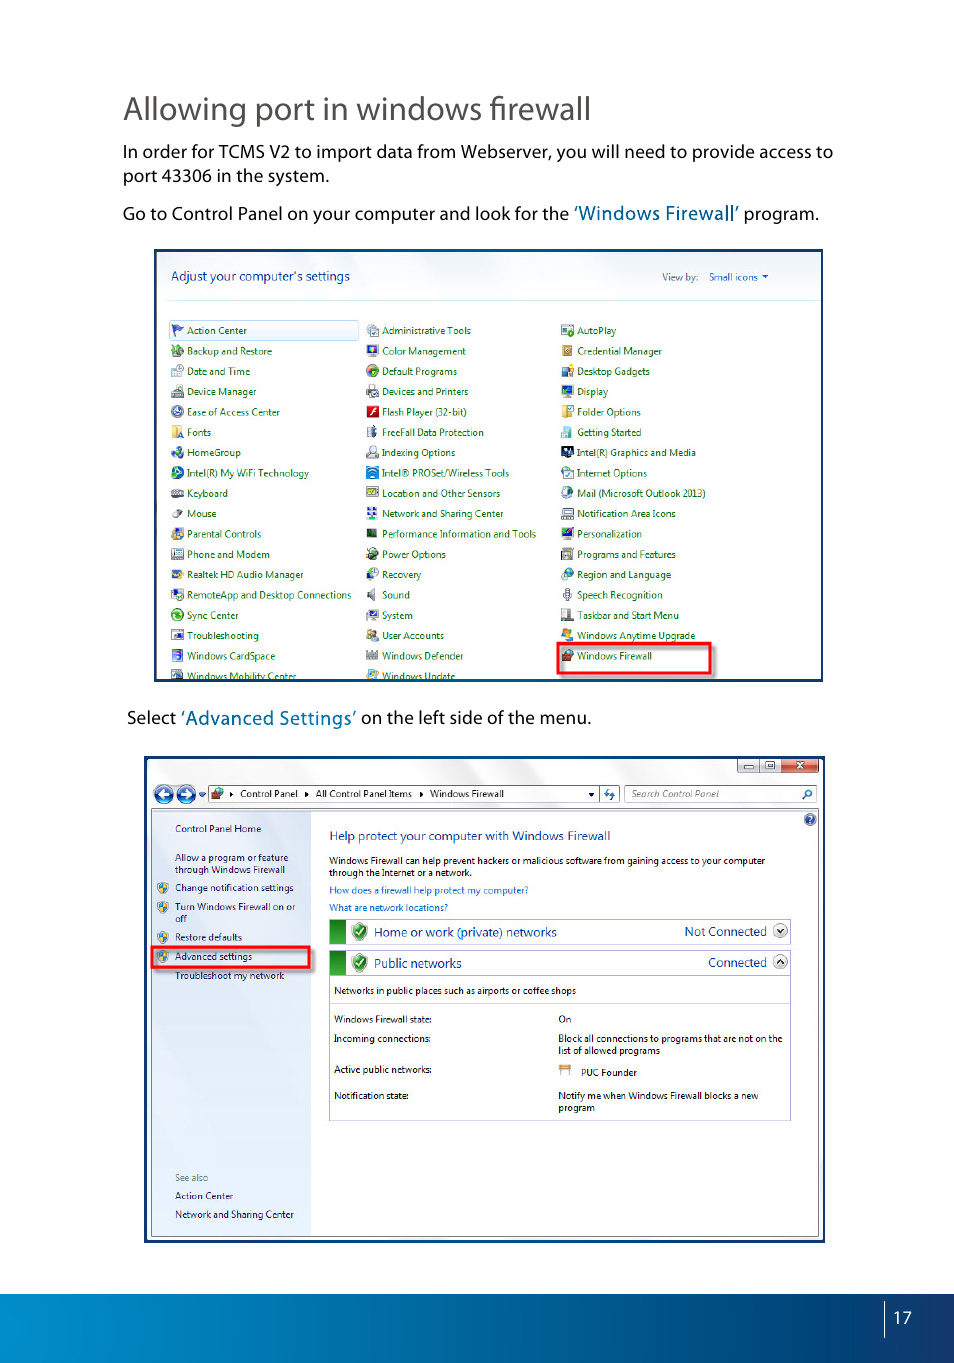Image resolution: width=954 pixels, height=1363 pixels.
Task: Click the Backup and Restore icon
Action: (x=177, y=351)
